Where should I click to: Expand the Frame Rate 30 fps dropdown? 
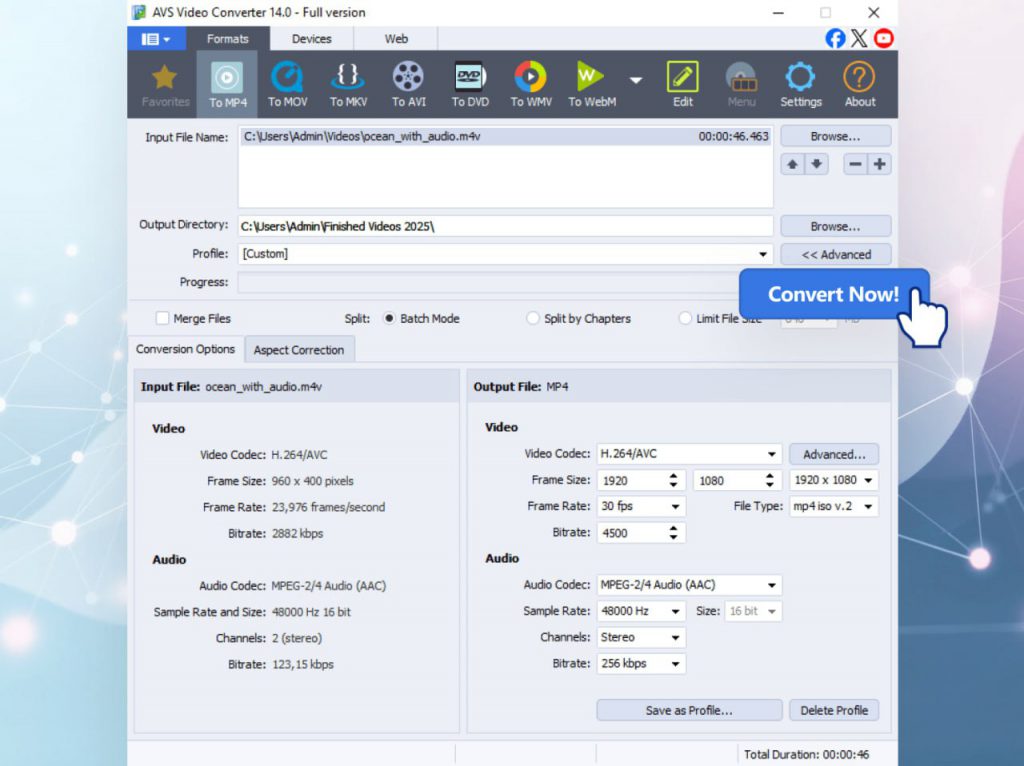(676, 507)
